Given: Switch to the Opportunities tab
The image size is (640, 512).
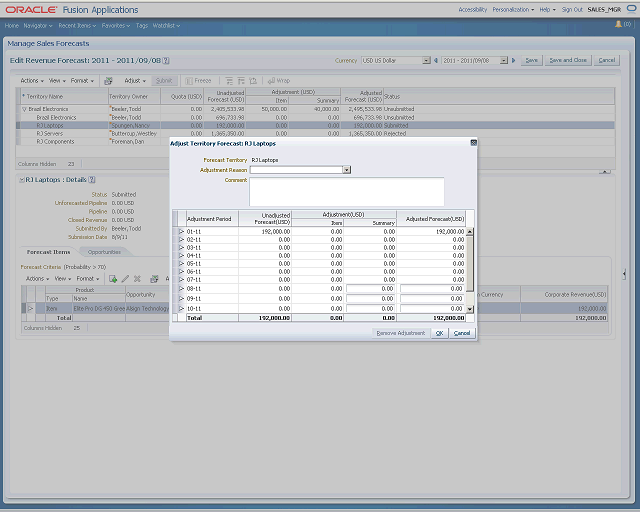Looking at the screenshot, I should pyautogui.click(x=104, y=252).
